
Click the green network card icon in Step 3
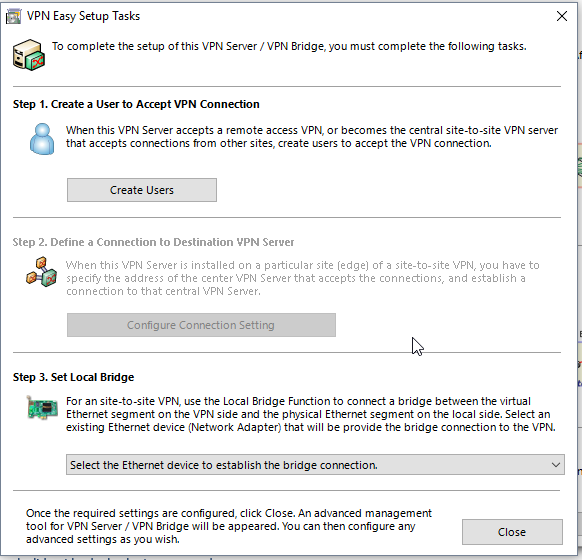point(42,407)
